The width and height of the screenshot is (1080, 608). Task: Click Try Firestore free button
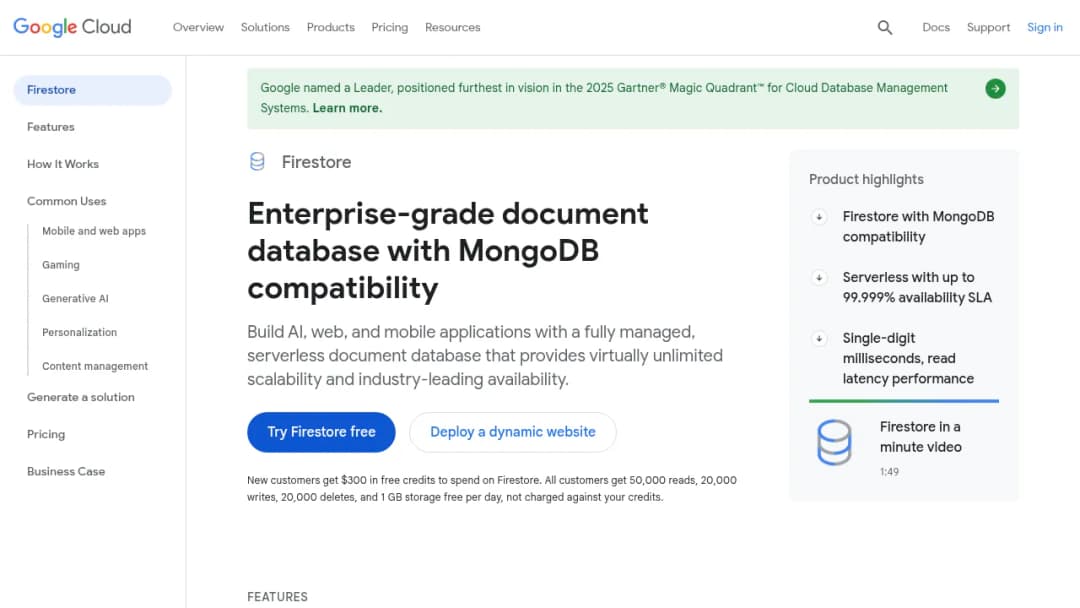click(x=321, y=432)
